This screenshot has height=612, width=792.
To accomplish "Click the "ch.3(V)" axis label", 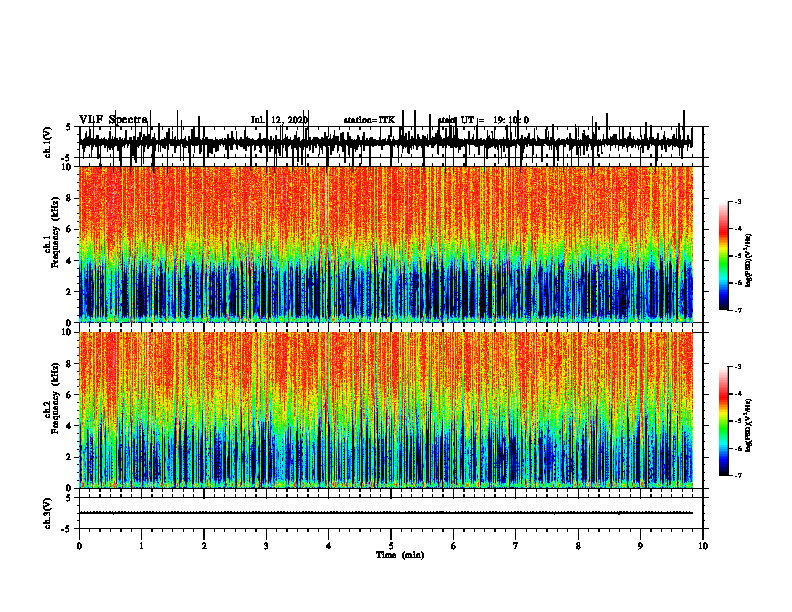I will [x=48, y=513].
